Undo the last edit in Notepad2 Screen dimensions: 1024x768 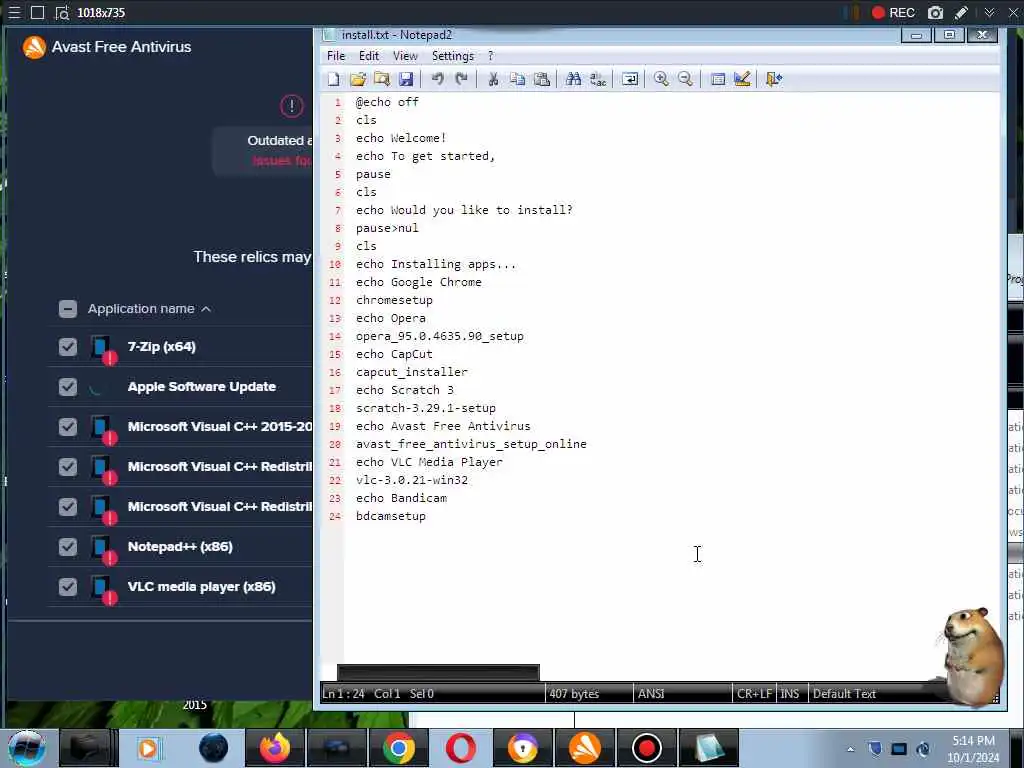coord(438,79)
